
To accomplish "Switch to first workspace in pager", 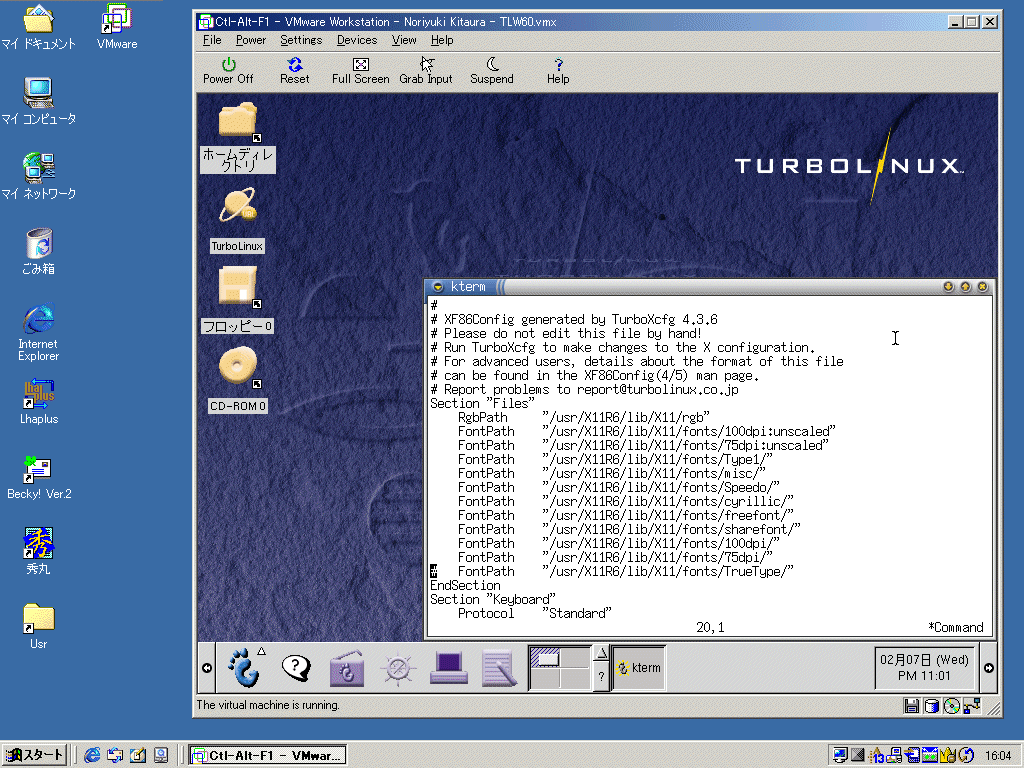I will click(545, 657).
